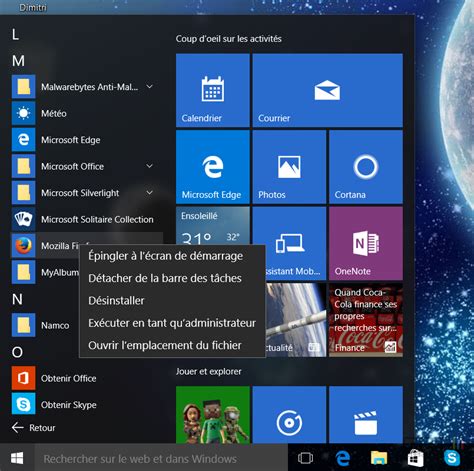
Task: Open File Explorer from the taskbar
Action: [x=379, y=458]
